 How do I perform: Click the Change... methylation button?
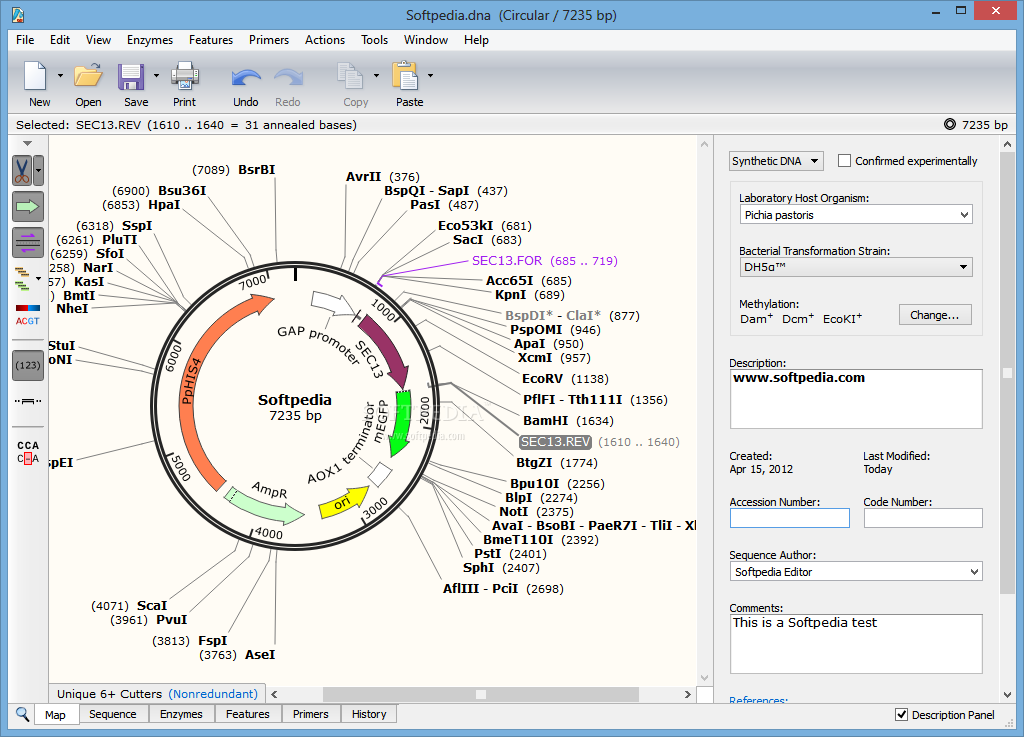point(935,315)
